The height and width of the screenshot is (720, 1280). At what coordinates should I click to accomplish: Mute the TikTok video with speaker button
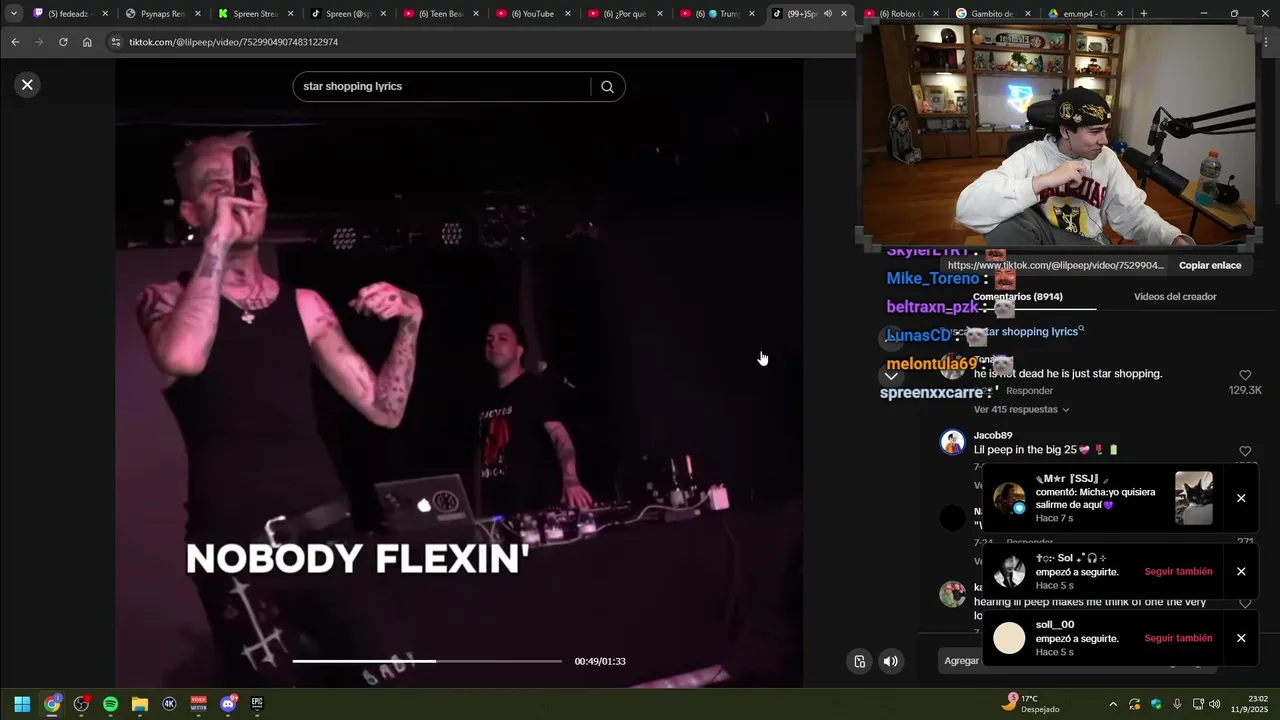(x=890, y=661)
